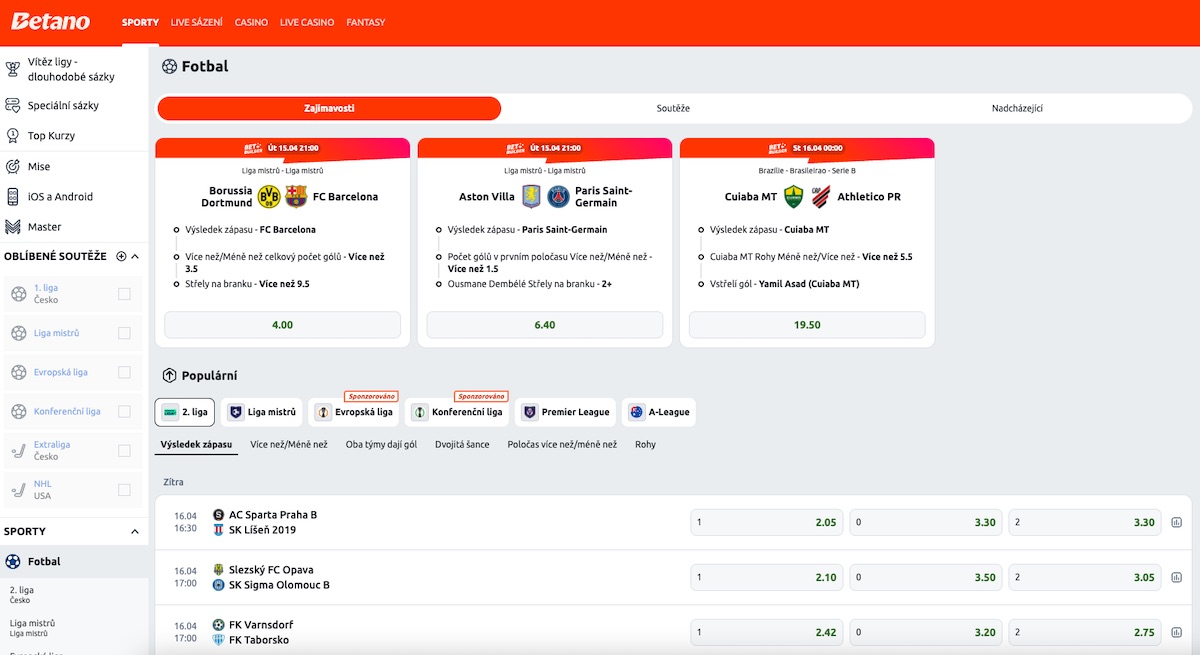This screenshot has height=655, width=1200.
Task: Click the 4.00 odds button for Dortmund-Barcelona
Action: 282,325
